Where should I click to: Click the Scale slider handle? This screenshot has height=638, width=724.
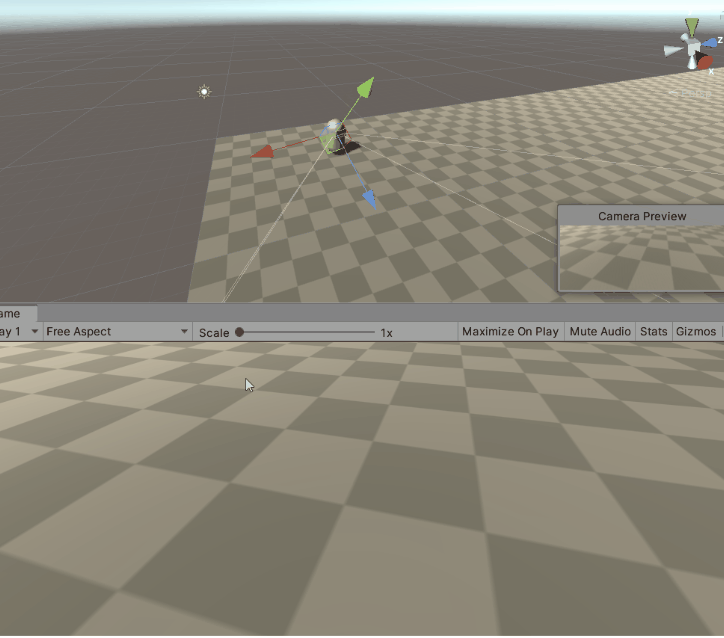click(x=239, y=332)
